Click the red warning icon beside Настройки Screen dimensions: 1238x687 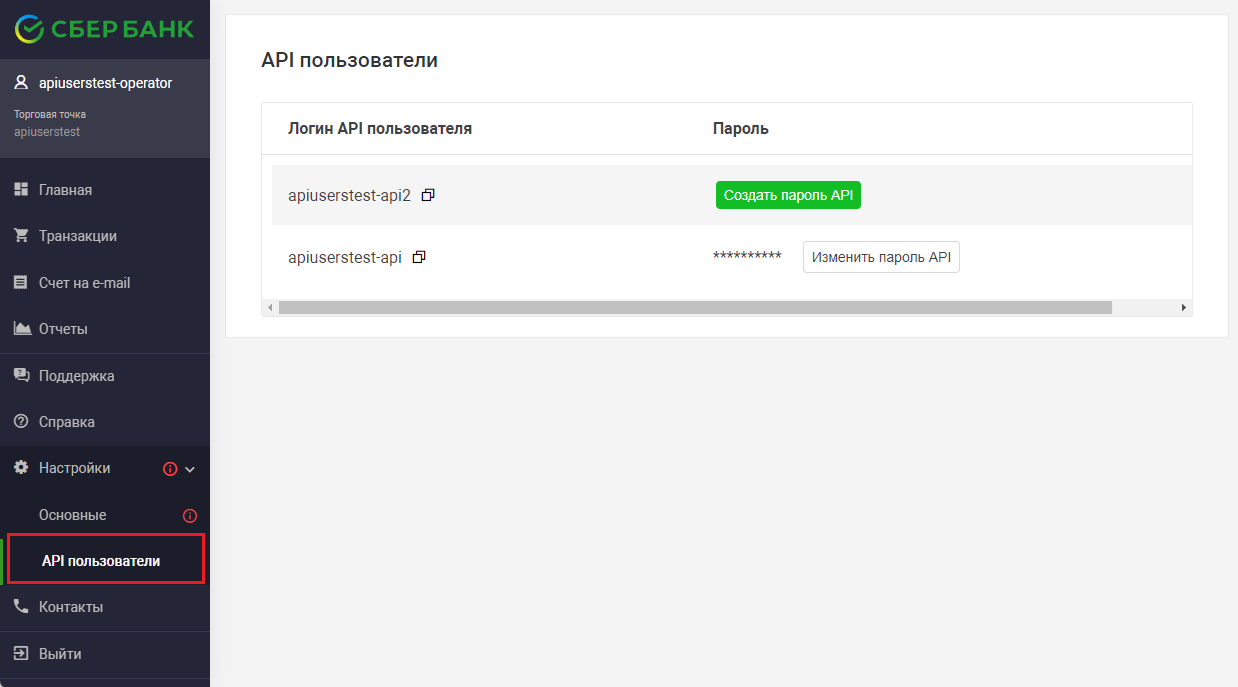(x=170, y=469)
